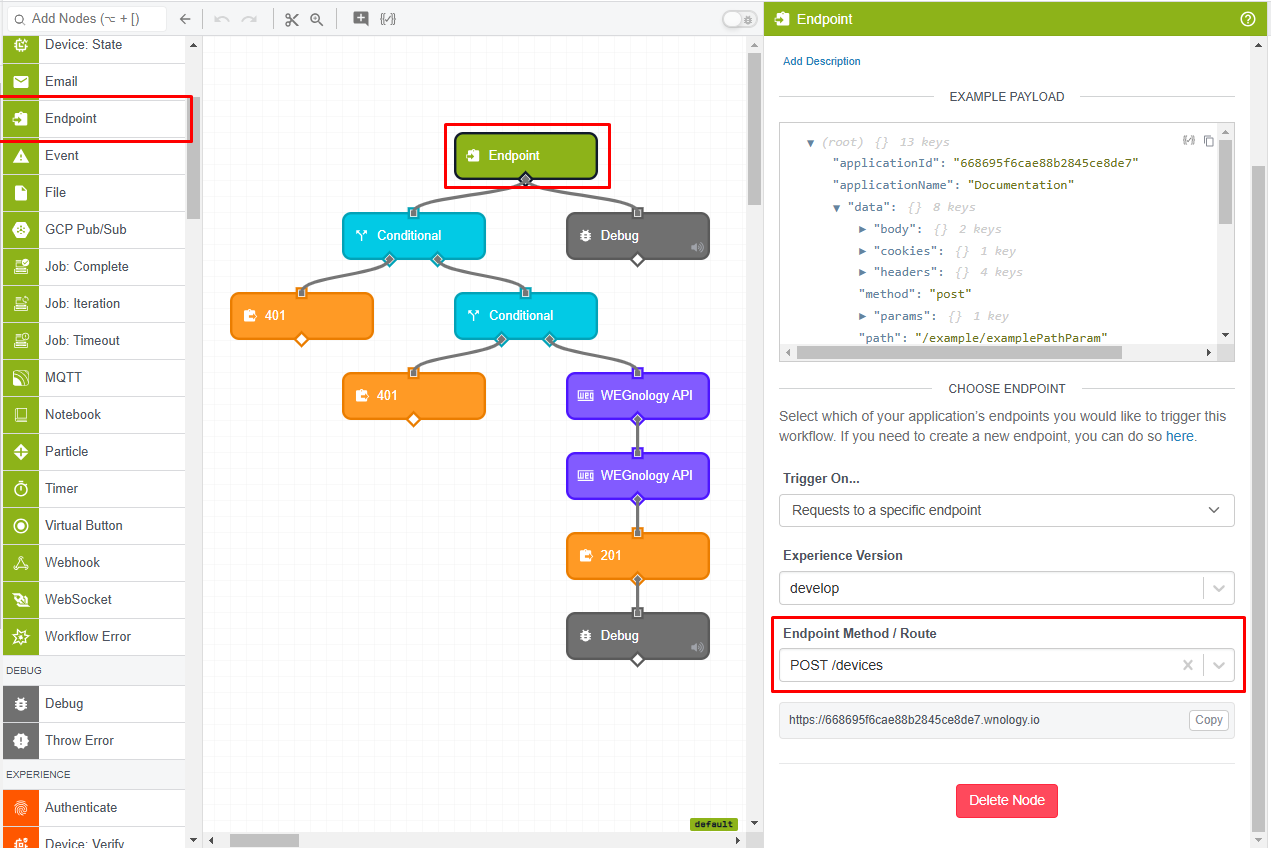
Task: Collapse the (root) payload tree node
Action: pyautogui.click(x=811, y=143)
